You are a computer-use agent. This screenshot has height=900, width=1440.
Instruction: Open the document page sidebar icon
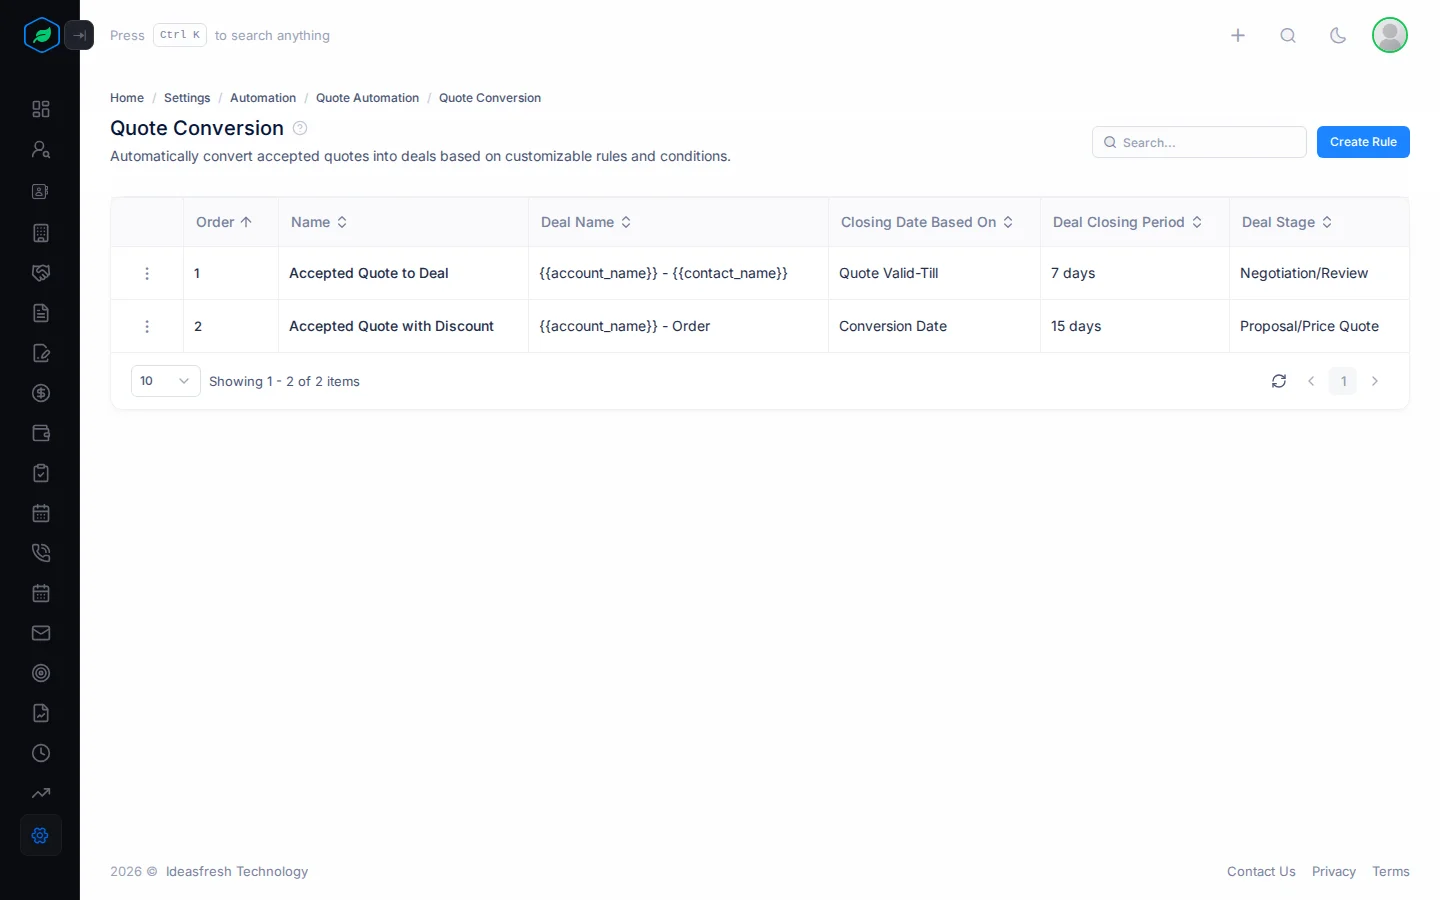click(x=41, y=313)
